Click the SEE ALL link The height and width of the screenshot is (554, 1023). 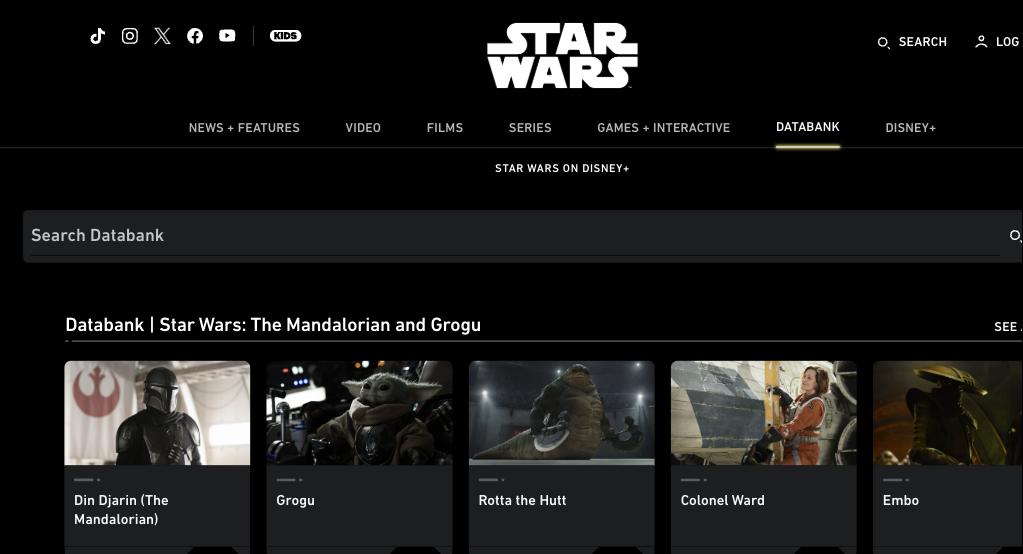click(1008, 326)
